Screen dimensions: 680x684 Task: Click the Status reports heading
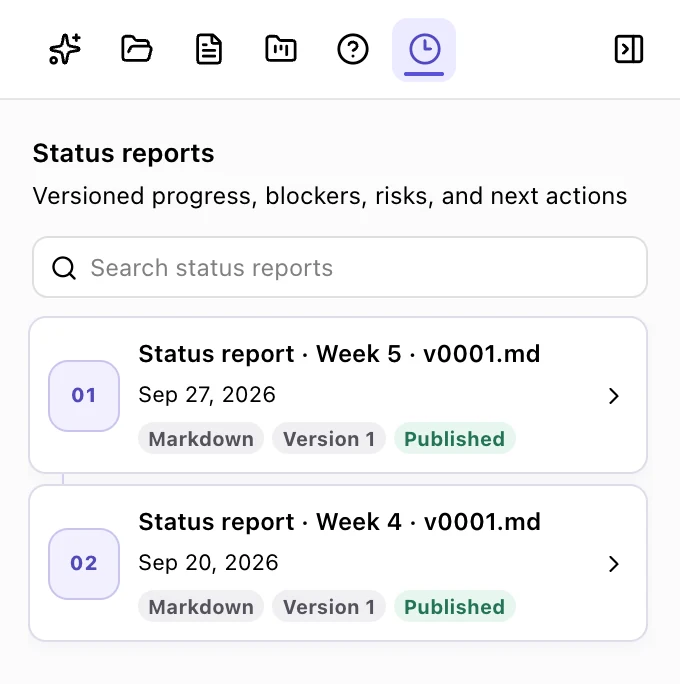123,153
